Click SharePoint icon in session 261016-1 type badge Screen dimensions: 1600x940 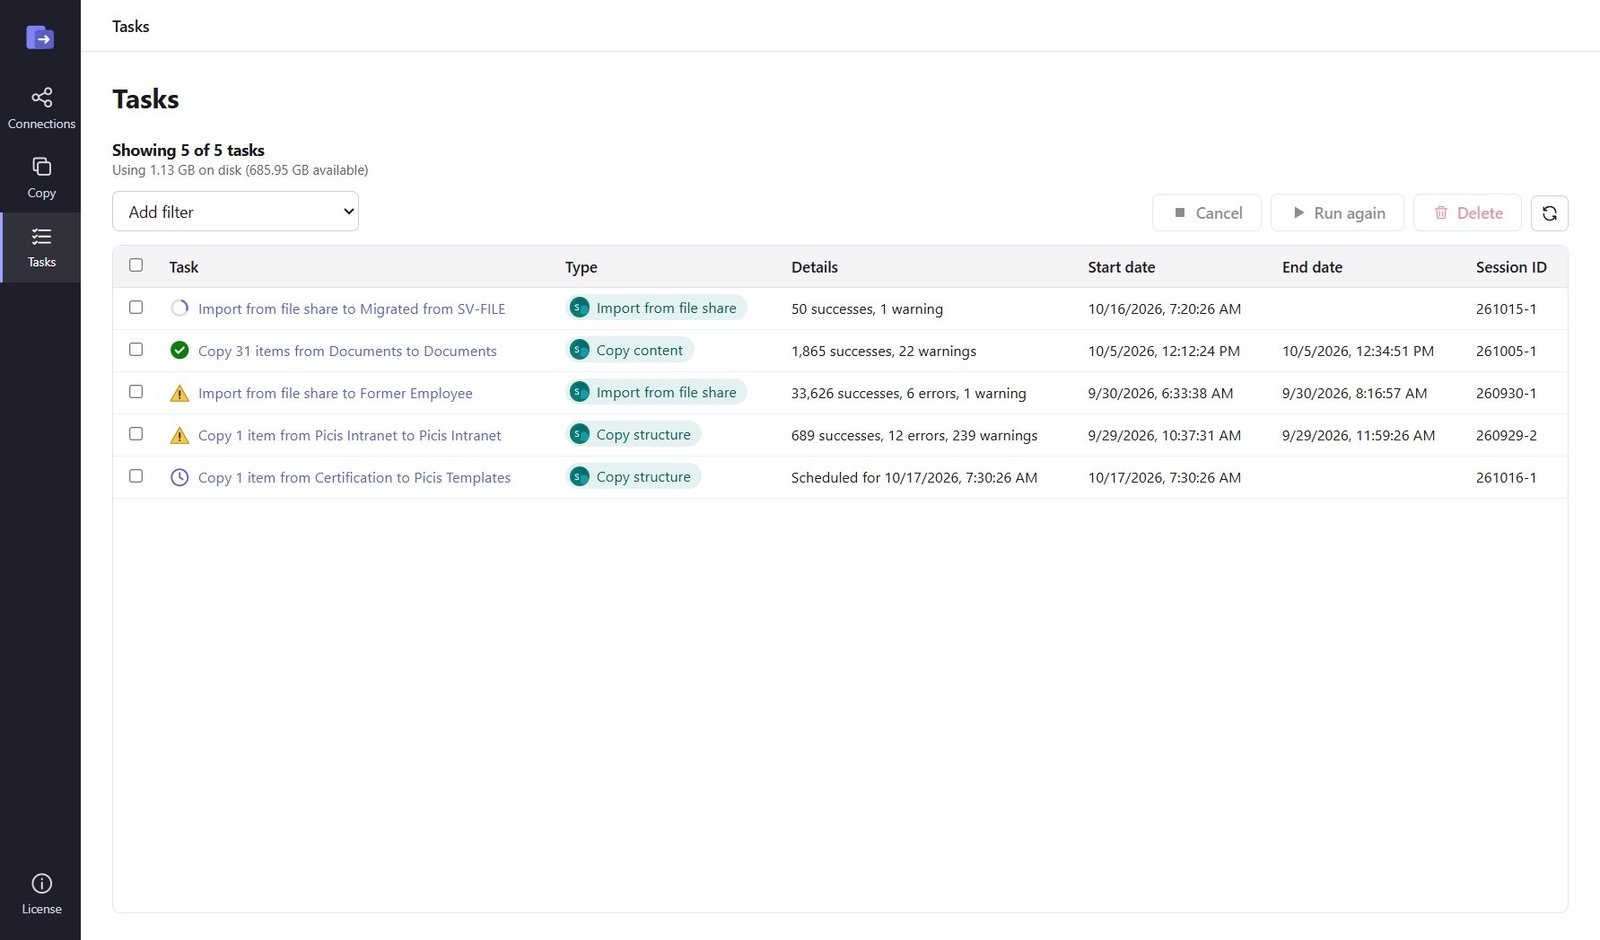579,476
